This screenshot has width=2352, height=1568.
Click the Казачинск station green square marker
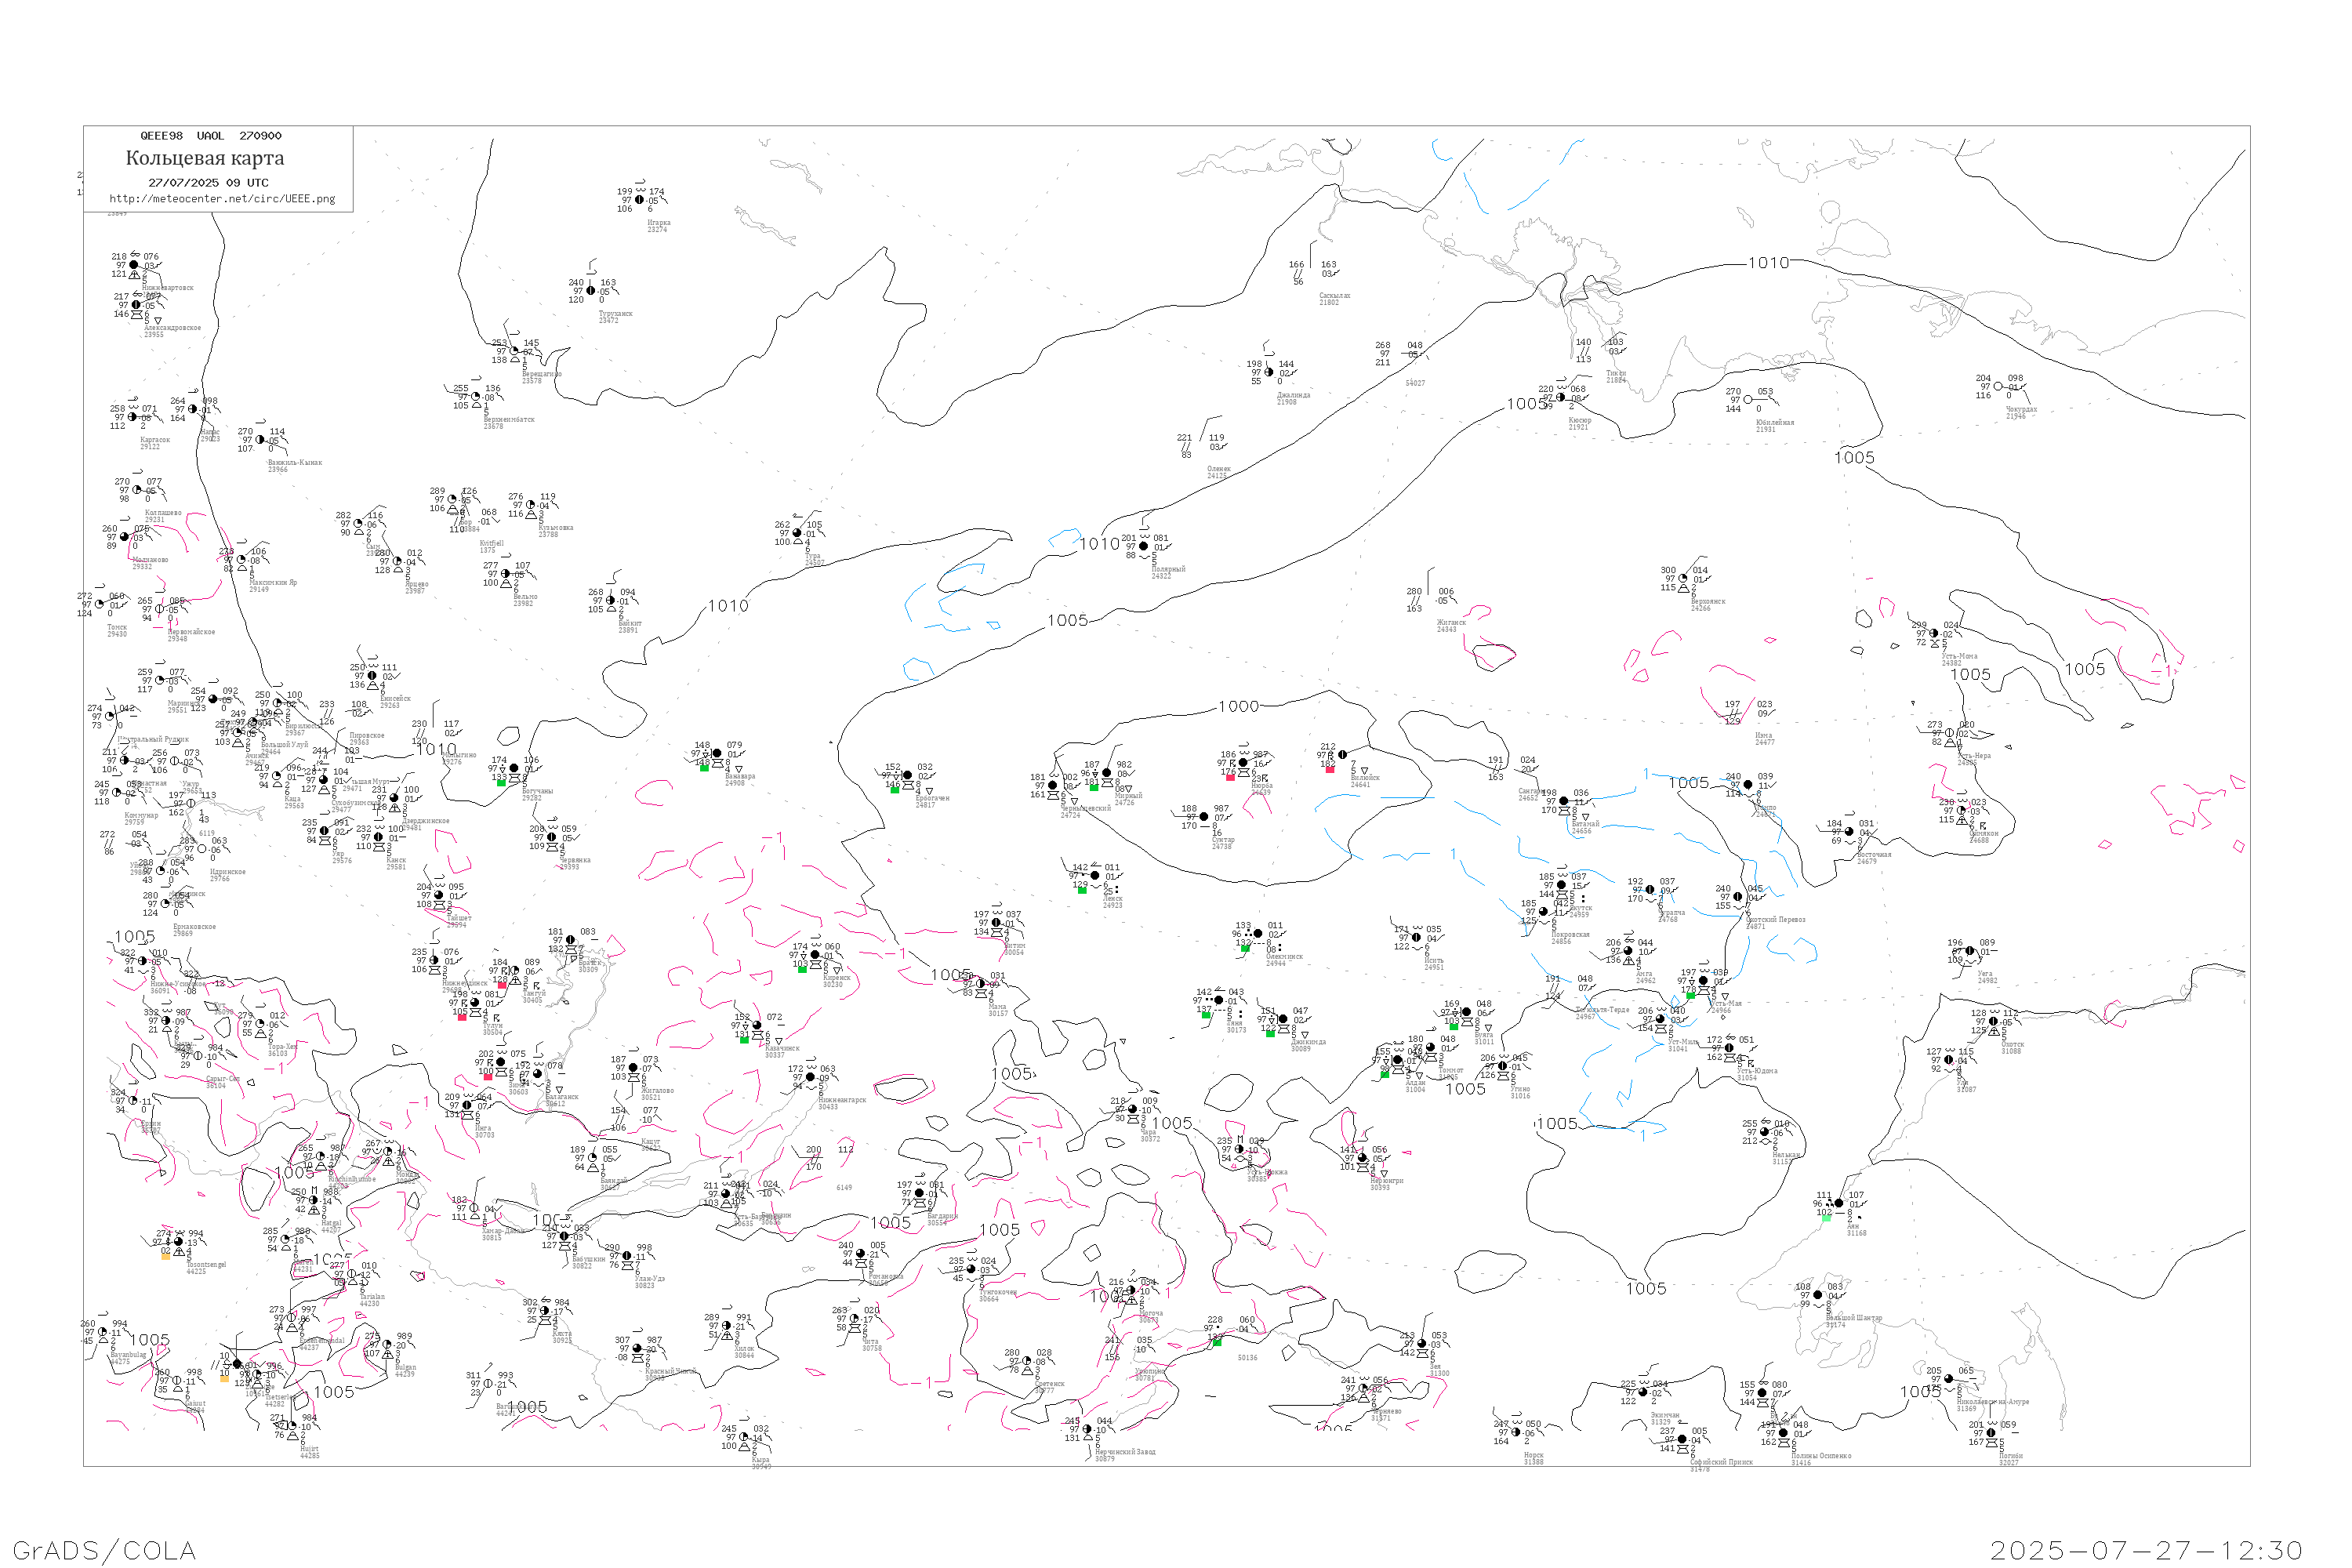744,1040
